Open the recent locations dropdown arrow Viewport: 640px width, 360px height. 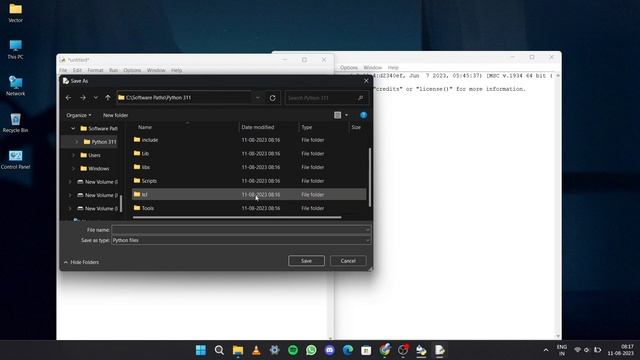(x=96, y=98)
